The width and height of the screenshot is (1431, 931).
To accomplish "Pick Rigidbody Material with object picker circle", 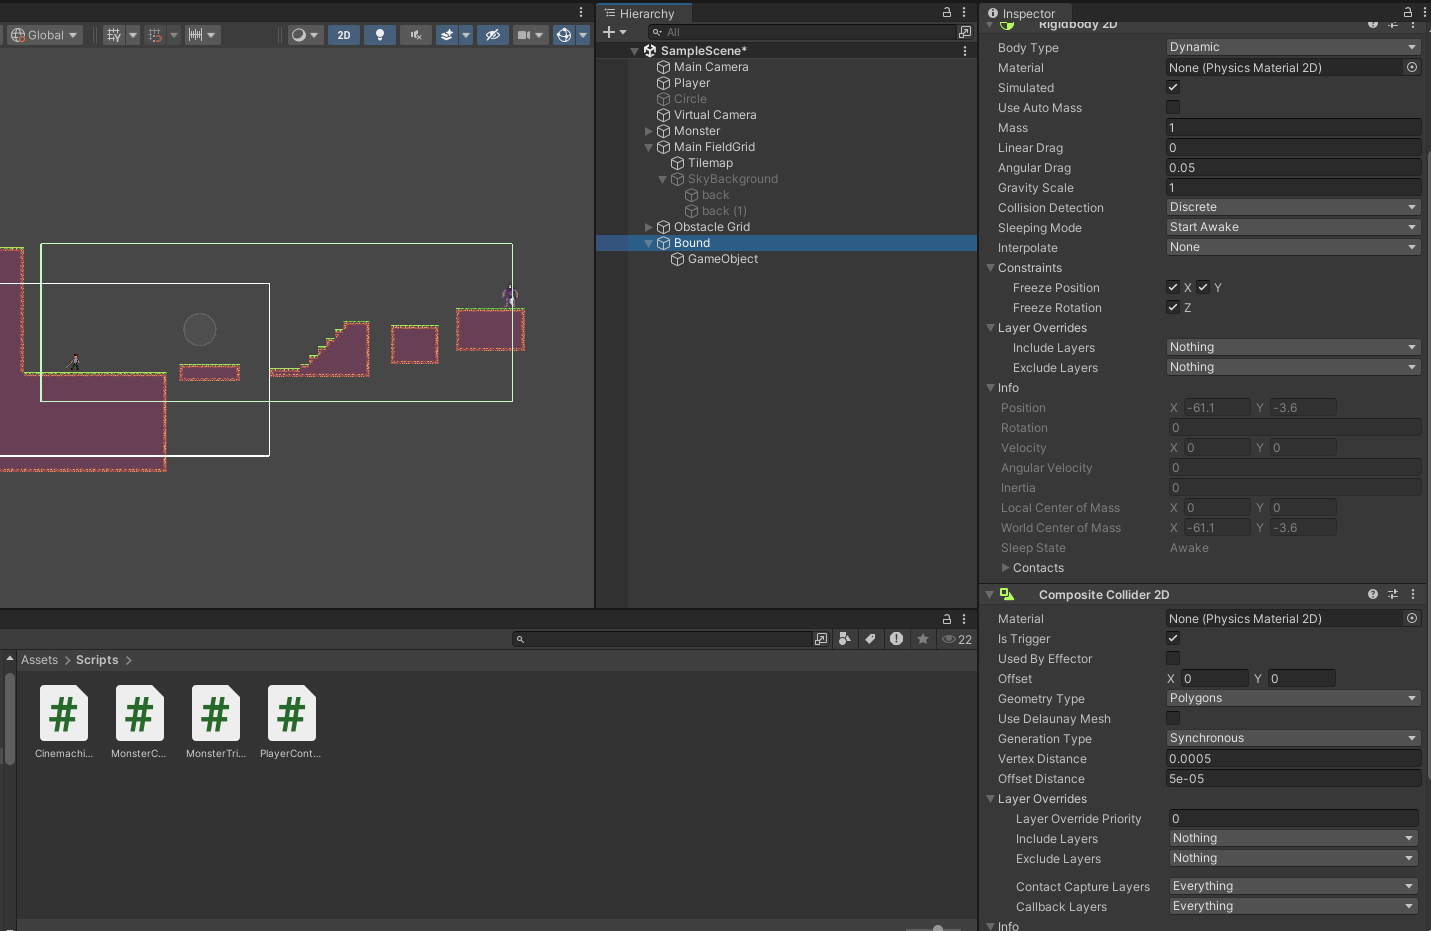I will click(x=1412, y=67).
